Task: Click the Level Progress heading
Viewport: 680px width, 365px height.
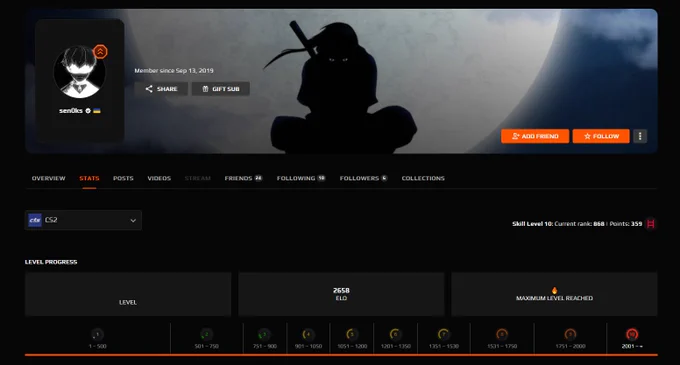Action: [51, 262]
